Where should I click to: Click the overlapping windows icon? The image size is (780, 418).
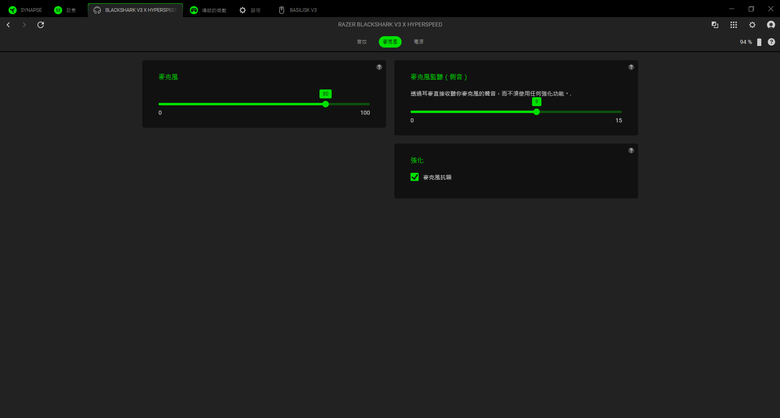pos(715,25)
